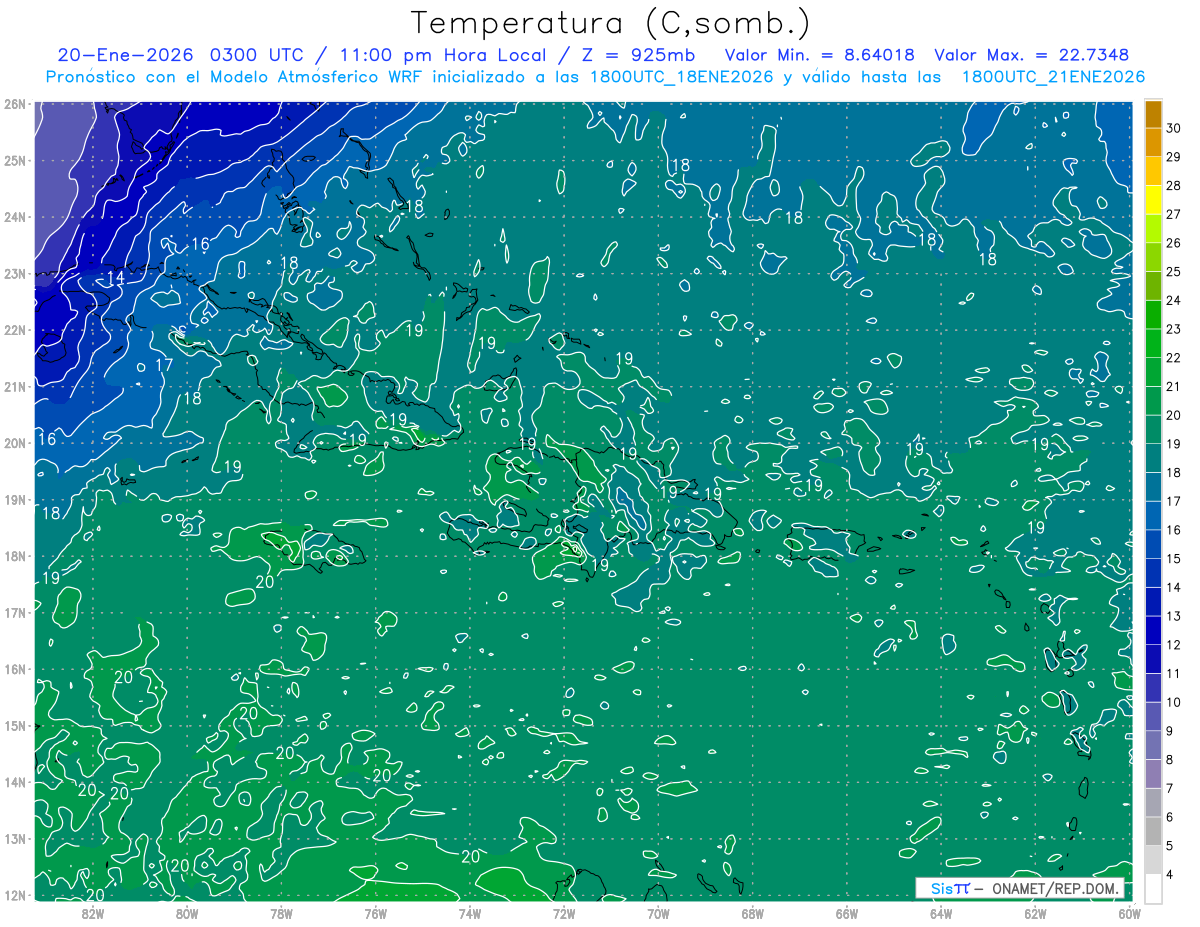Image resolution: width=1200 pixels, height=927 pixels.
Task: Click the latitude axis label "24N"
Action: pyautogui.click(x=14, y=217)
